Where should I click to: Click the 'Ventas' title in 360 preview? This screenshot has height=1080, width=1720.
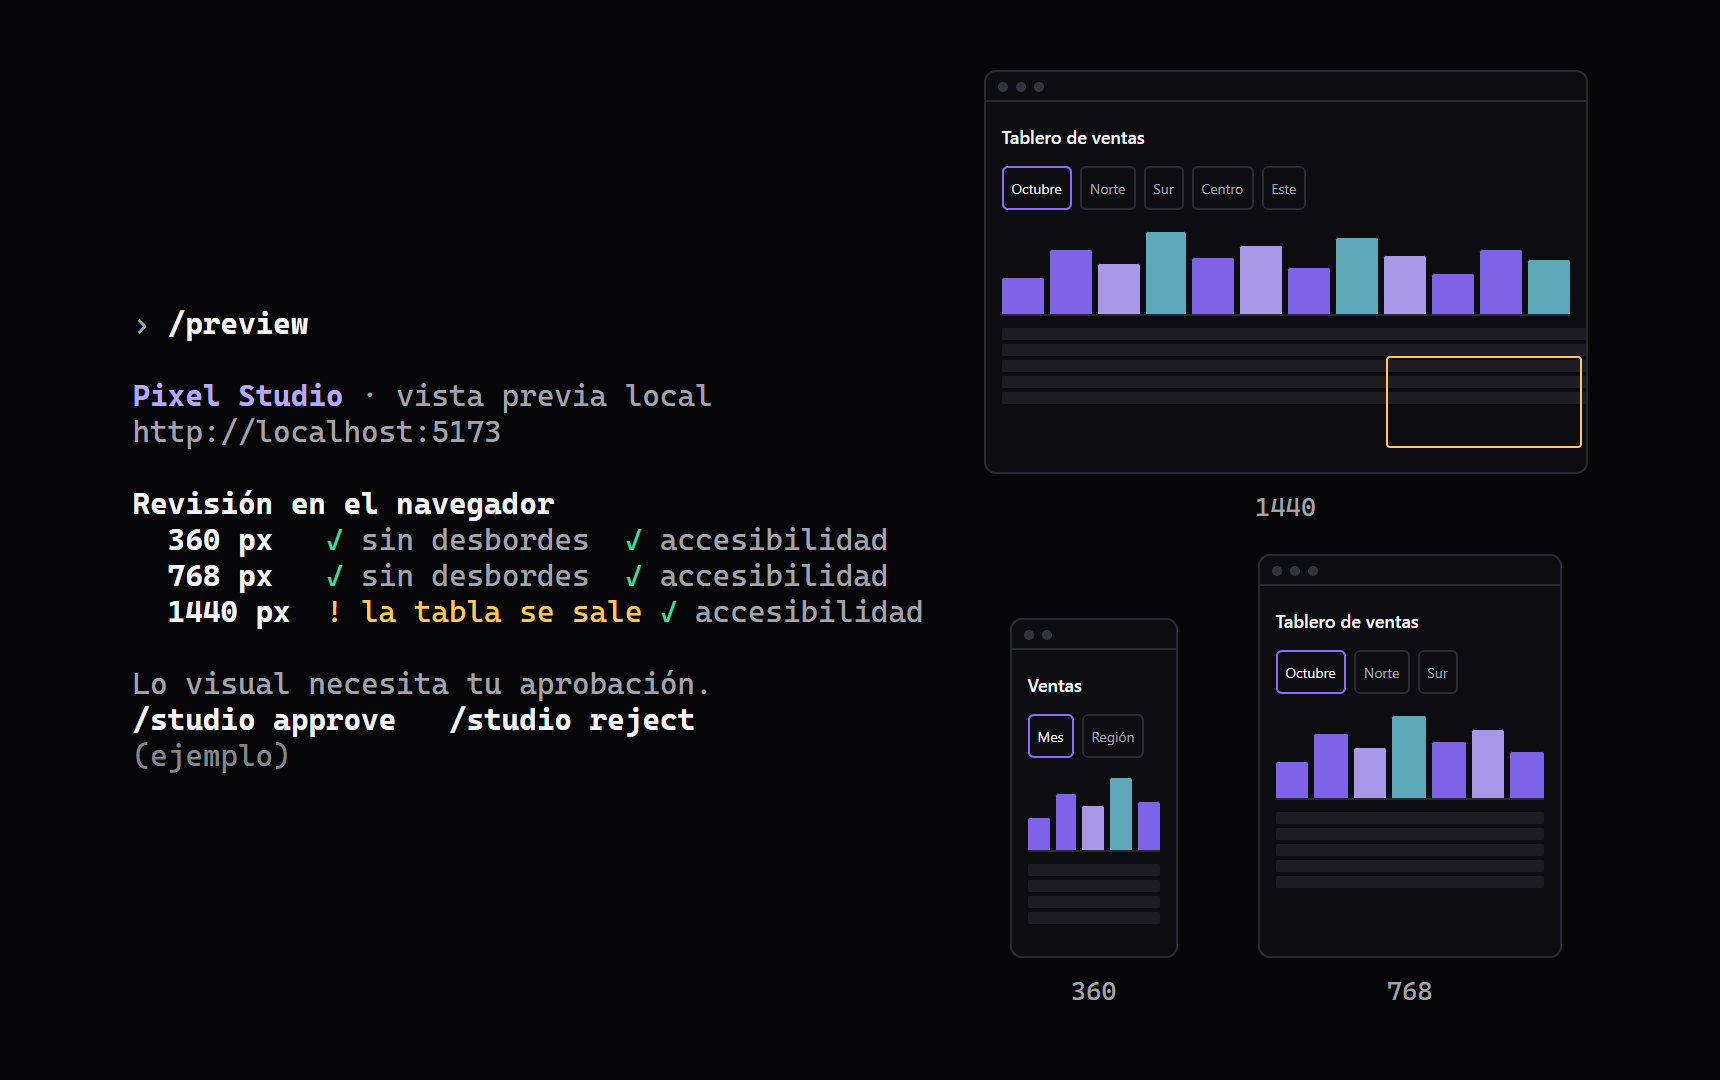[x=1054, y=686]
